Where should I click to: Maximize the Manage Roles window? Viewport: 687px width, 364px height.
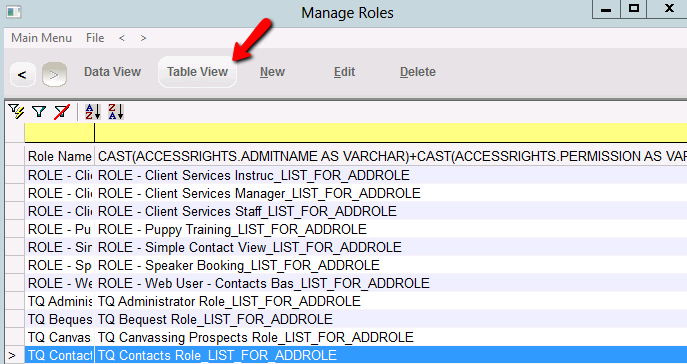(x=634, y=9)
